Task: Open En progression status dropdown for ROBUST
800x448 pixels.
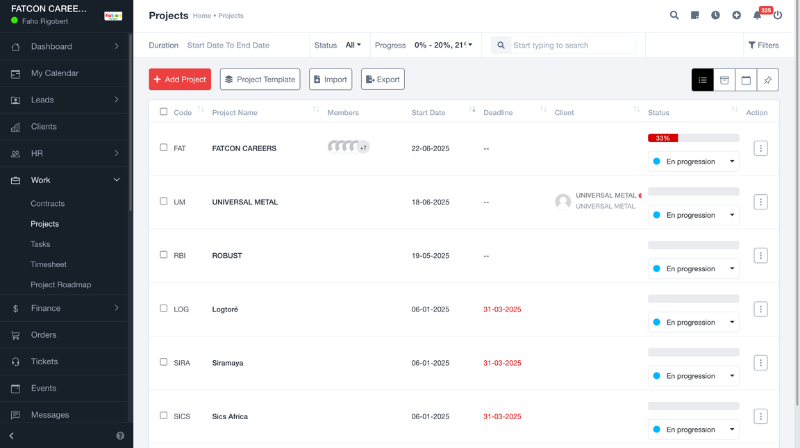Action: coord(693,268)
